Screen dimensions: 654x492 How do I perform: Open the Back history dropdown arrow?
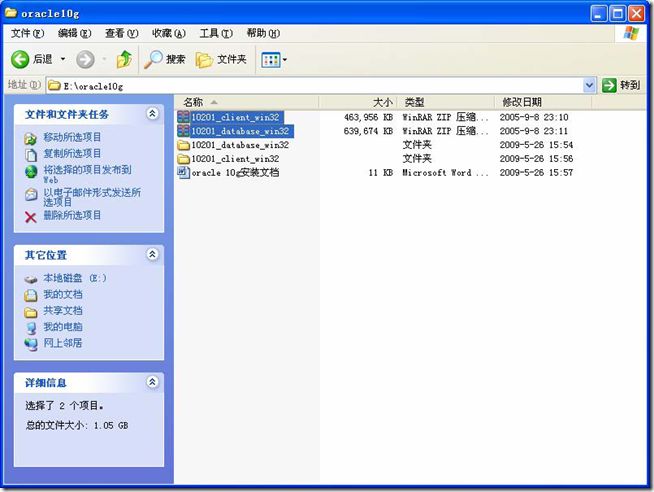pos(63,59)
